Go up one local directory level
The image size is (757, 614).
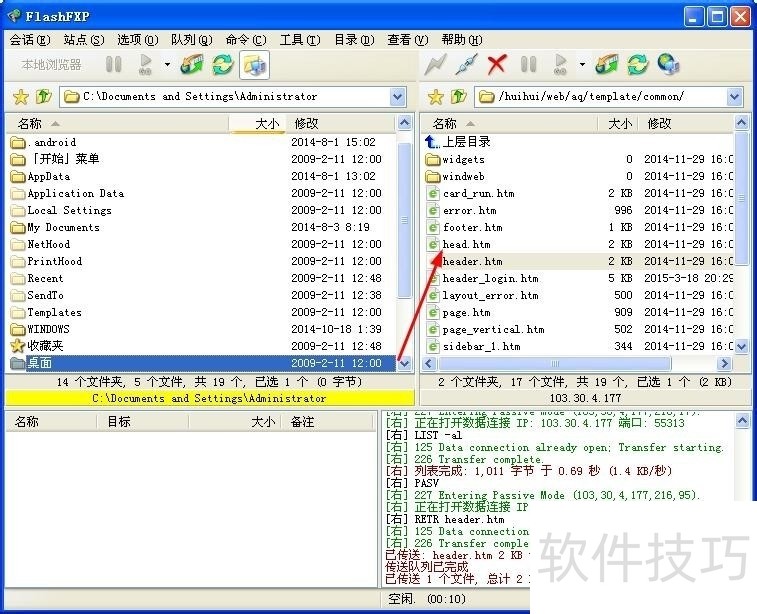click(43, 97)
